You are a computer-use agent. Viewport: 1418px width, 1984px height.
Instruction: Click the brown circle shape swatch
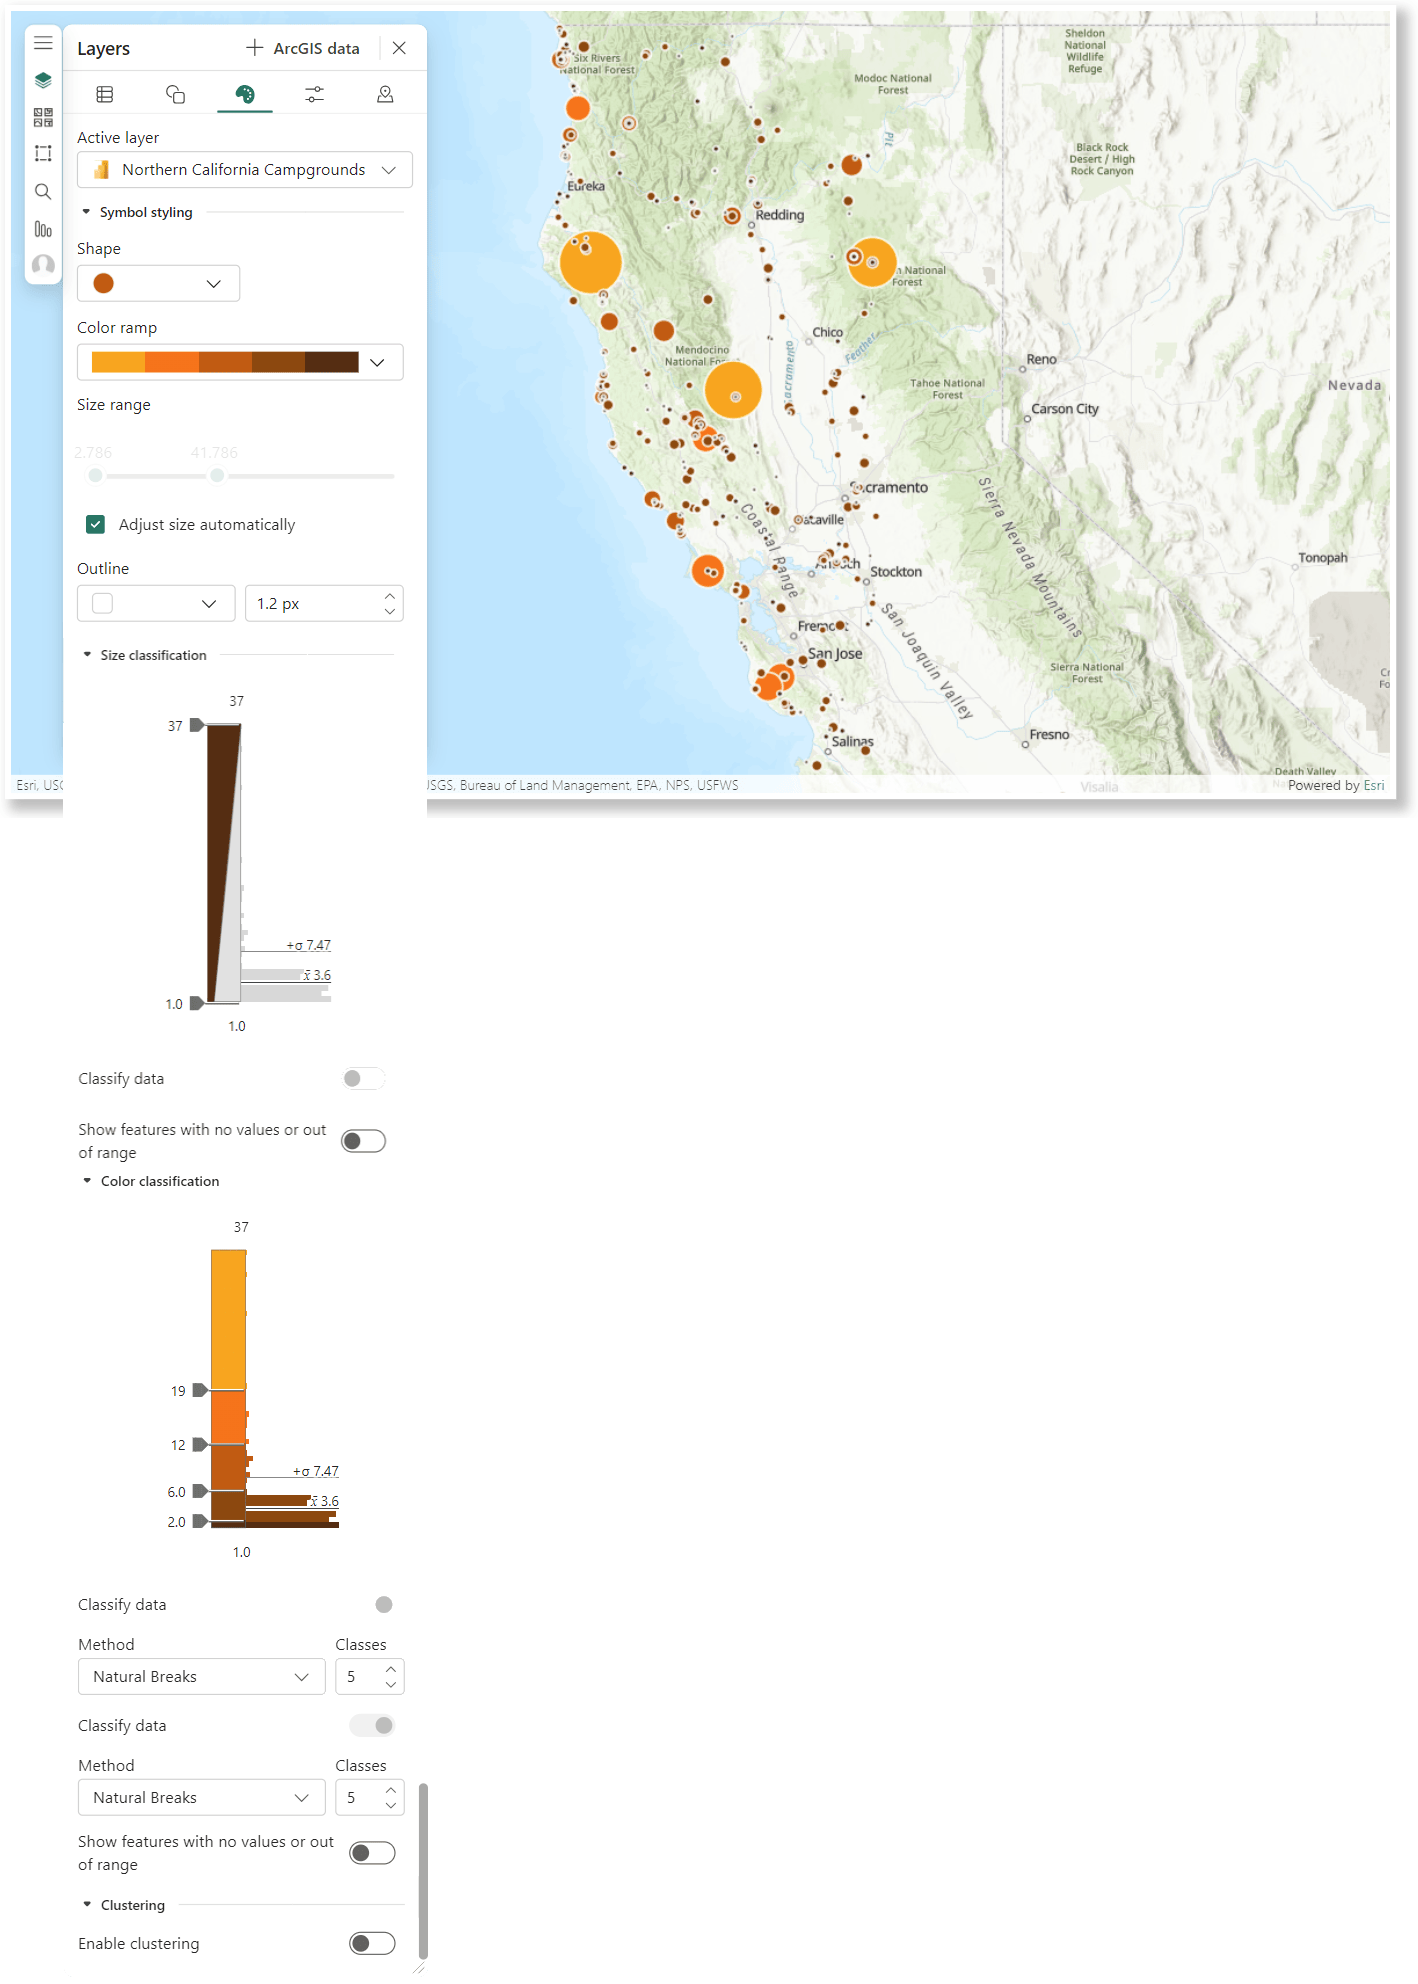click(103, 283)
